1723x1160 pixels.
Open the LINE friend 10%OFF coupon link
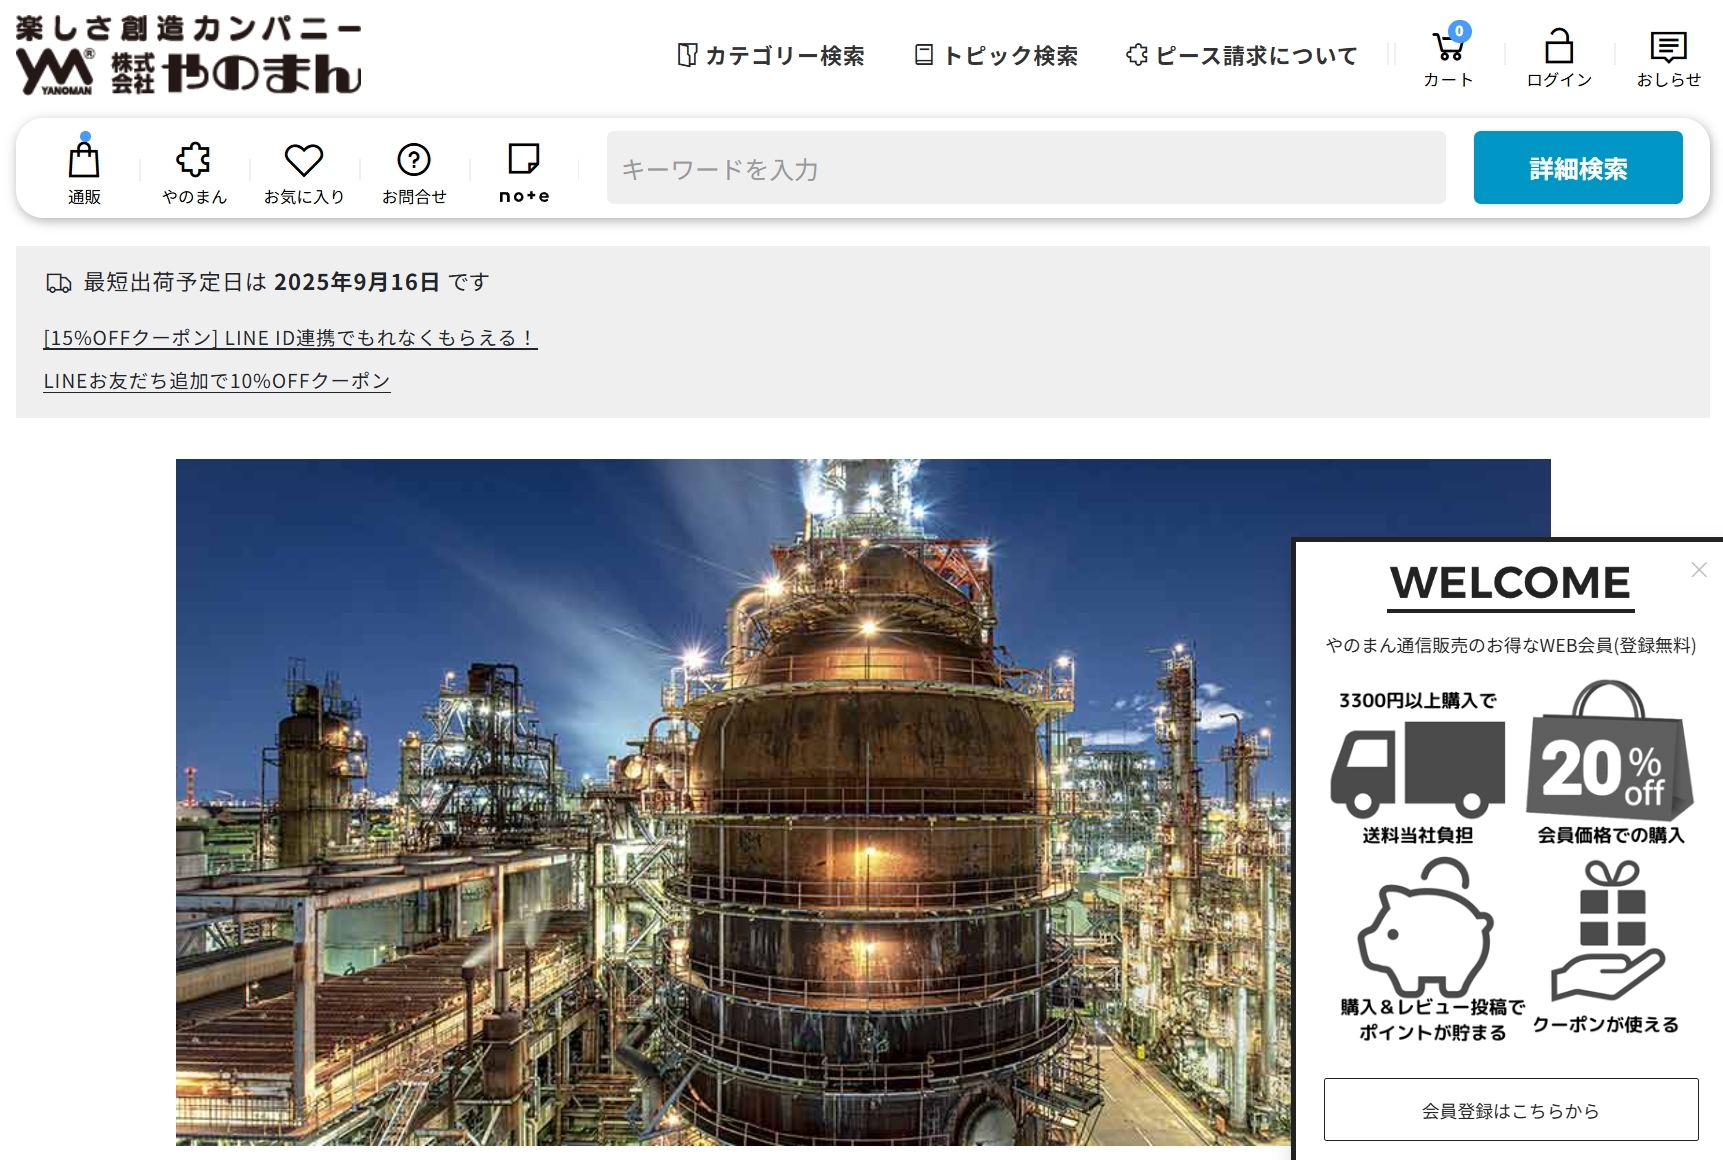click(x=216, y=381)
